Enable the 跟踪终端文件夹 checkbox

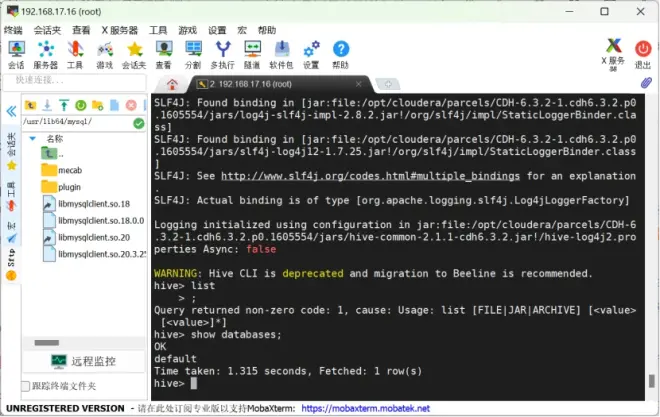pos(26,386)
